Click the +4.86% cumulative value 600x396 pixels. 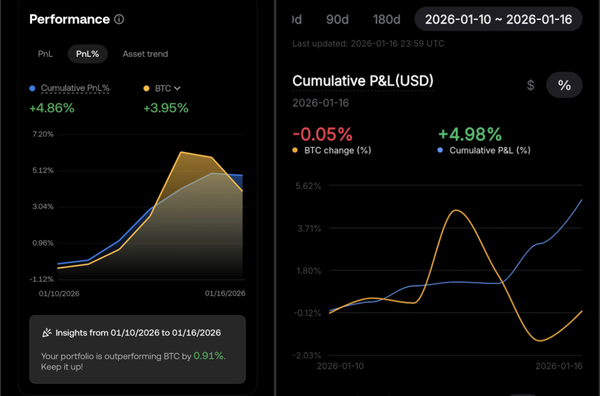coord(52,108)
